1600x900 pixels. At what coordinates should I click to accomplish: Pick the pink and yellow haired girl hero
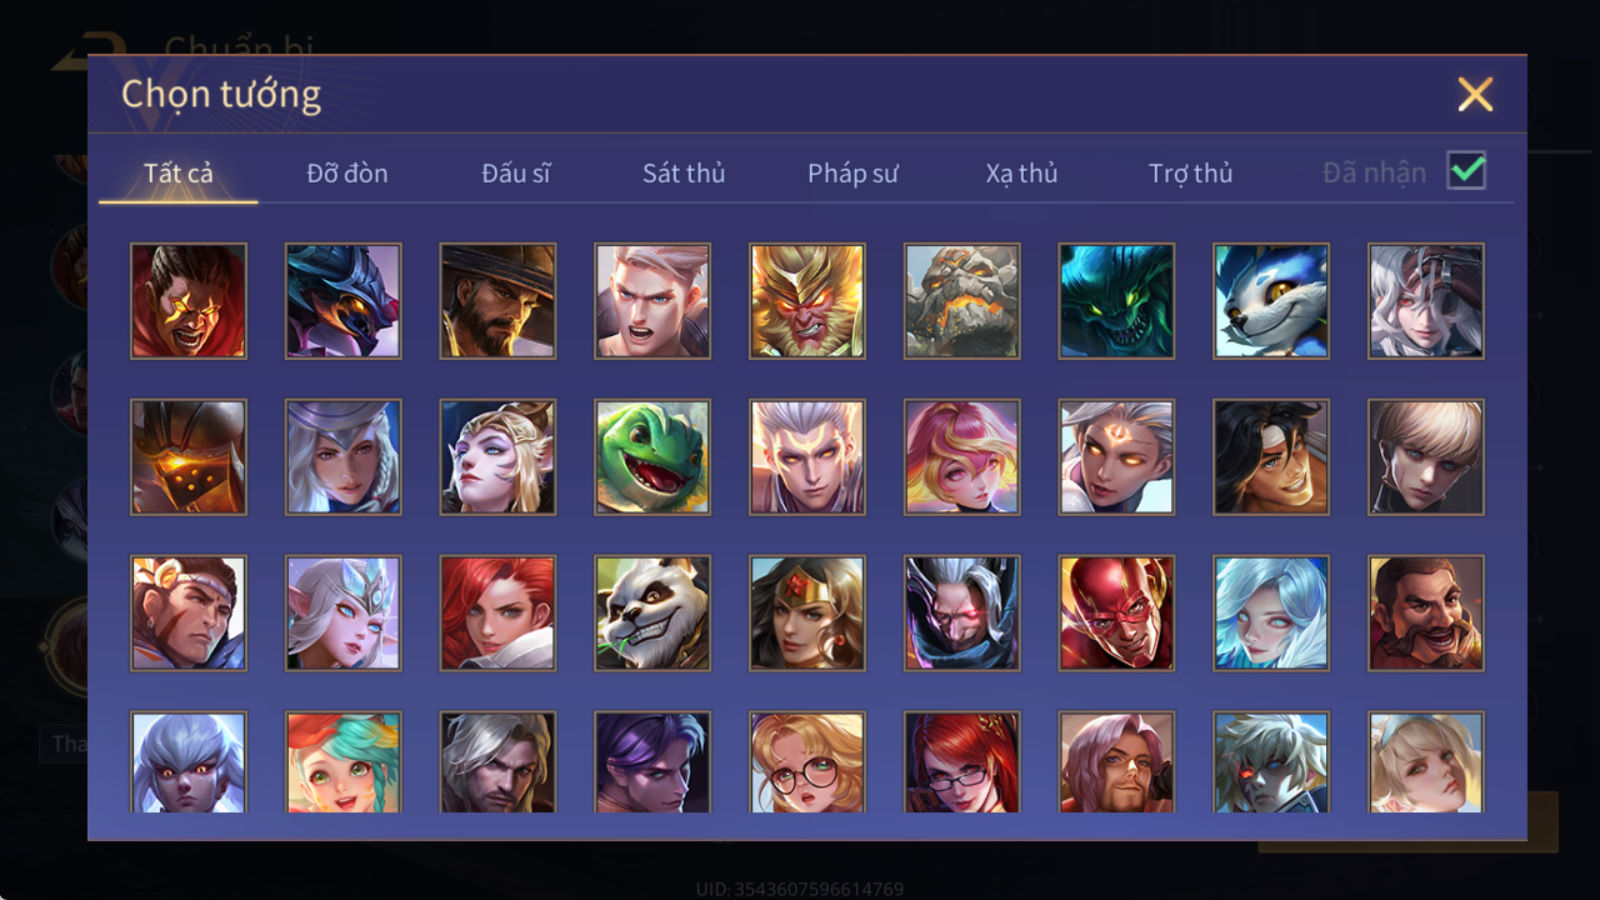pos(962,457)
